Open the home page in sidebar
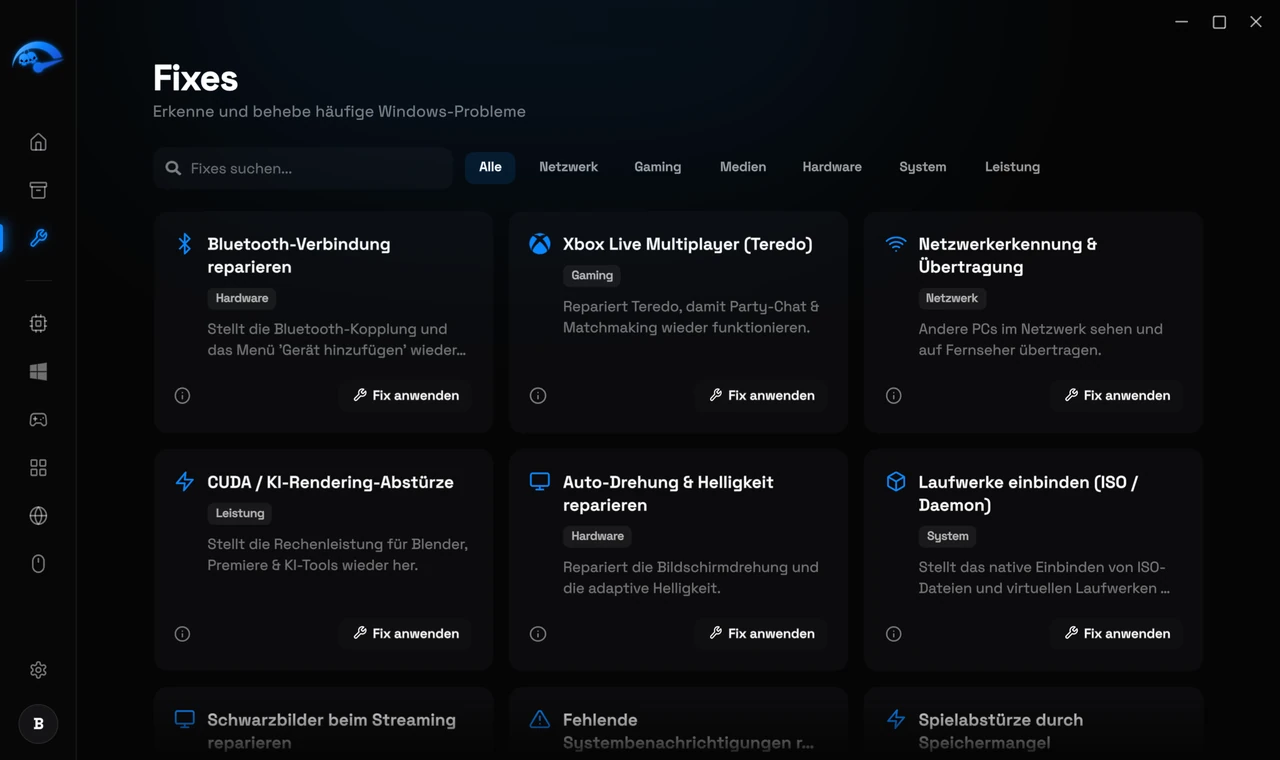This screenshot has width=1280, height=760. coord(38,142)
